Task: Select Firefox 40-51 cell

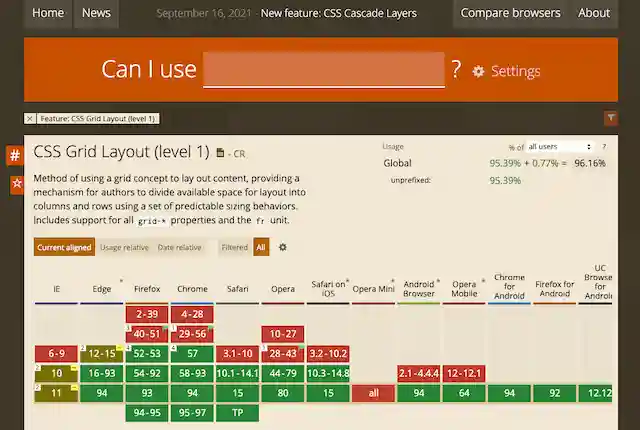Action: click(147, 334)
